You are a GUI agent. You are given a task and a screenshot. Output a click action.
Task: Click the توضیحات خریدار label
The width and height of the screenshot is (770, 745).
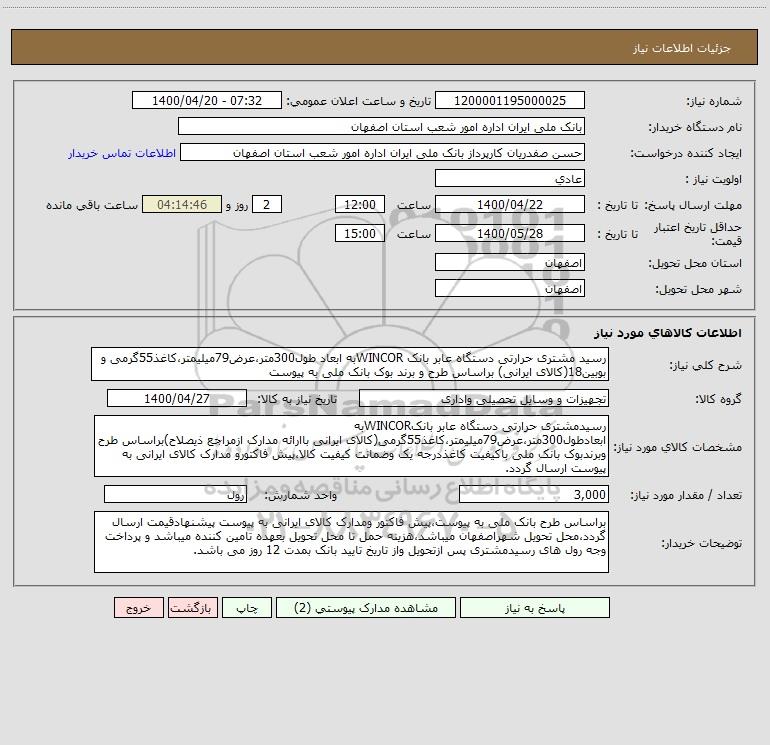(702, 543)
